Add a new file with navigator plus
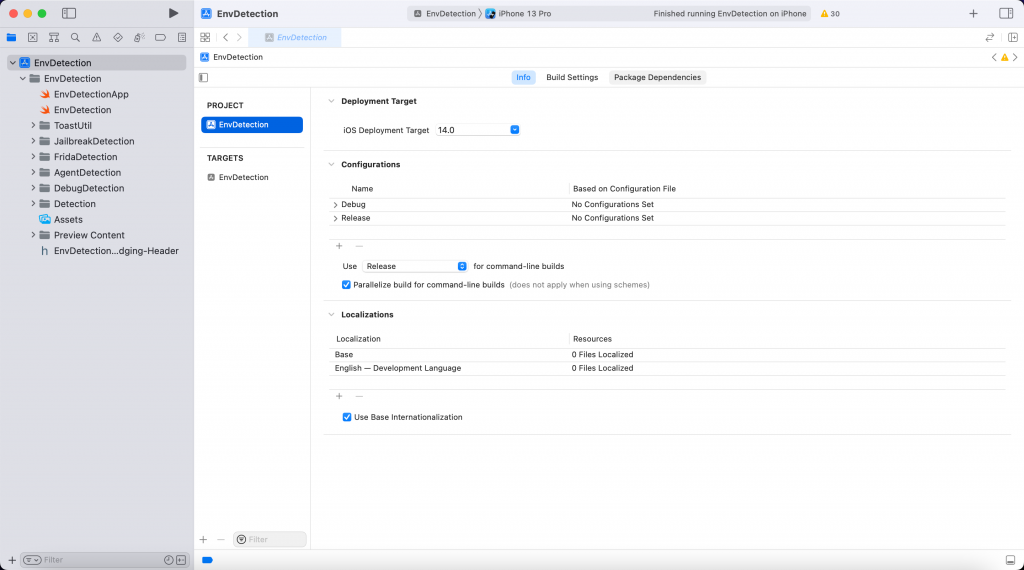The height and width of the screenshot is (570, 1024). [x=12, y=560]
